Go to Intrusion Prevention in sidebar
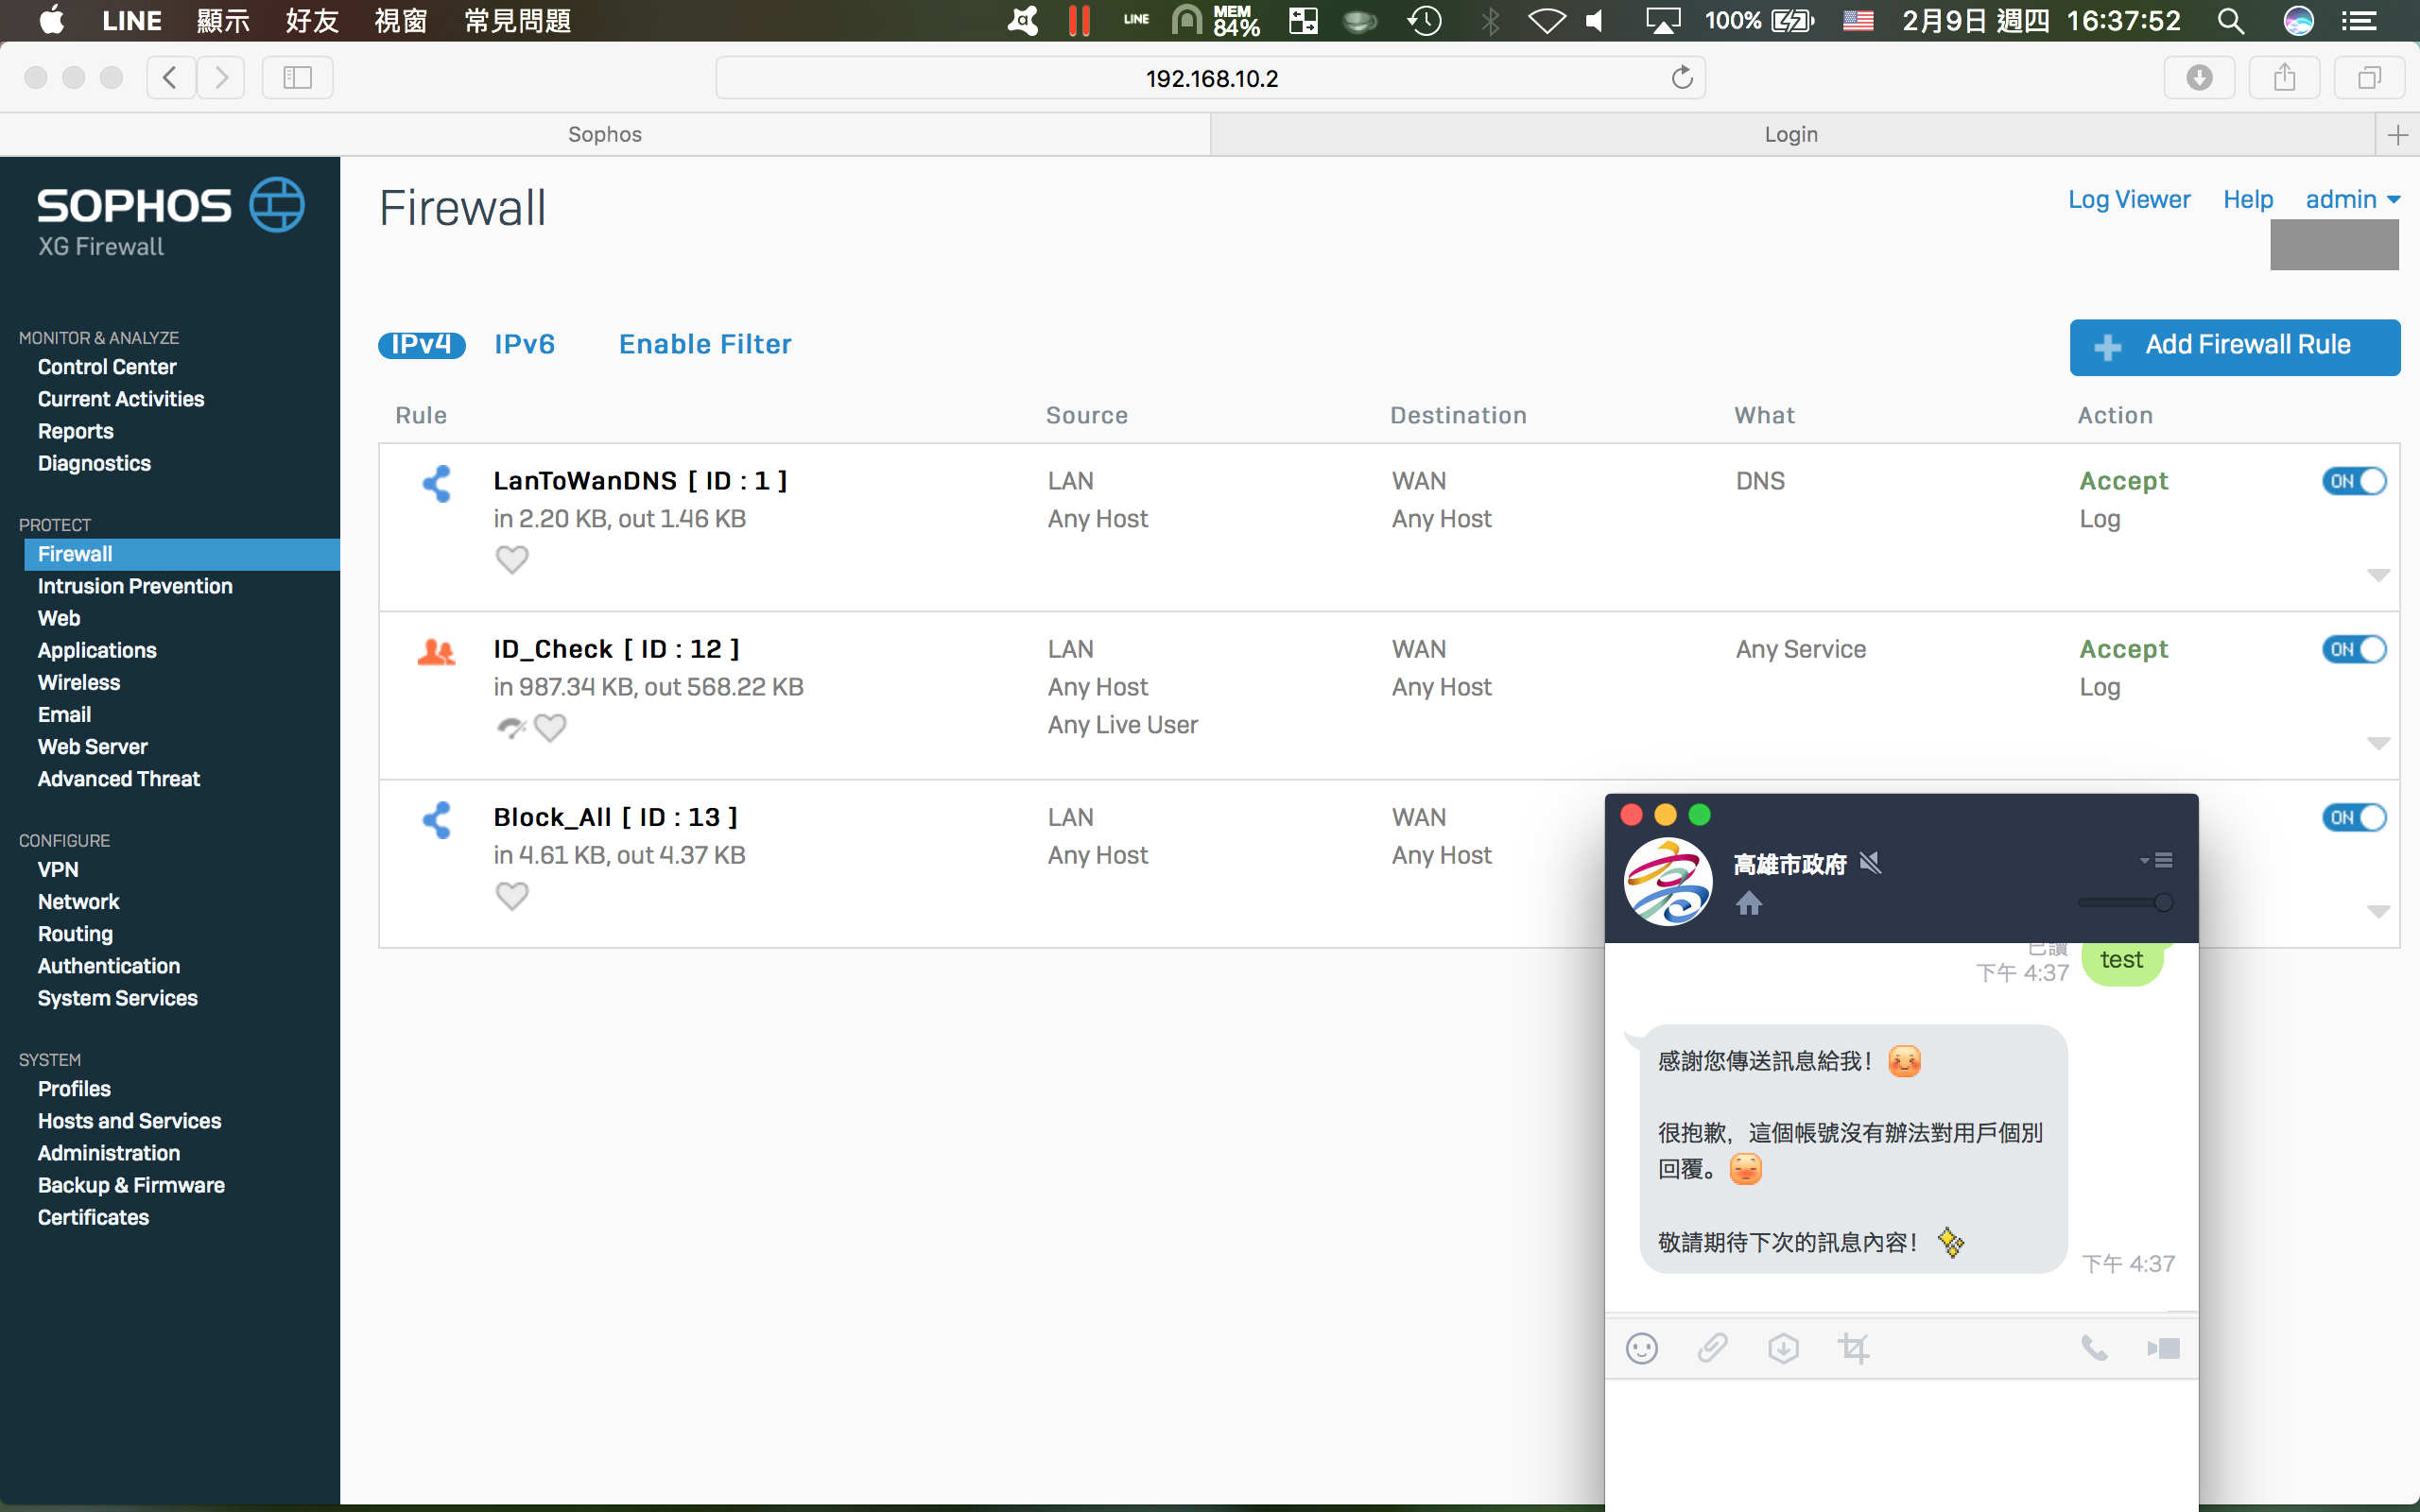 pos(135,586)
